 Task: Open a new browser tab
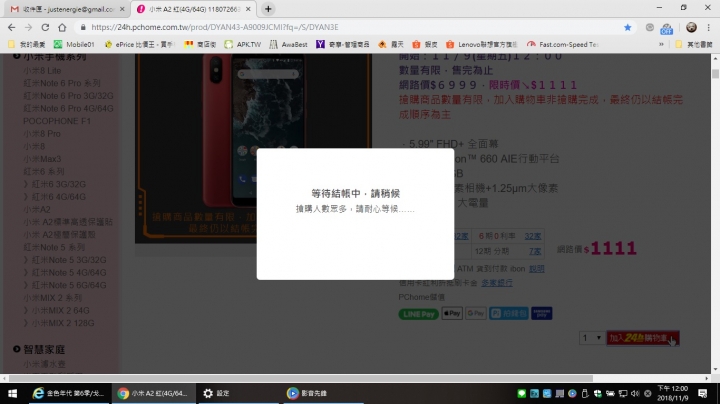click(x=268, y=9)
